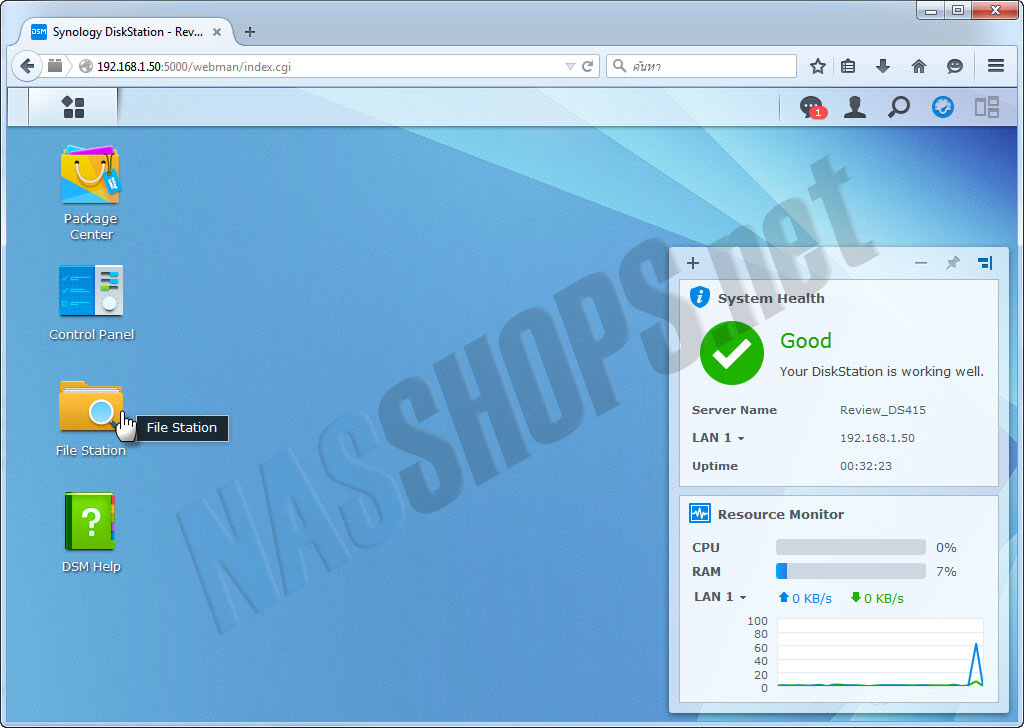Launch Control Panel from desktop
The width and height of the screenshot is (1024, 728).
click(91, 291)
